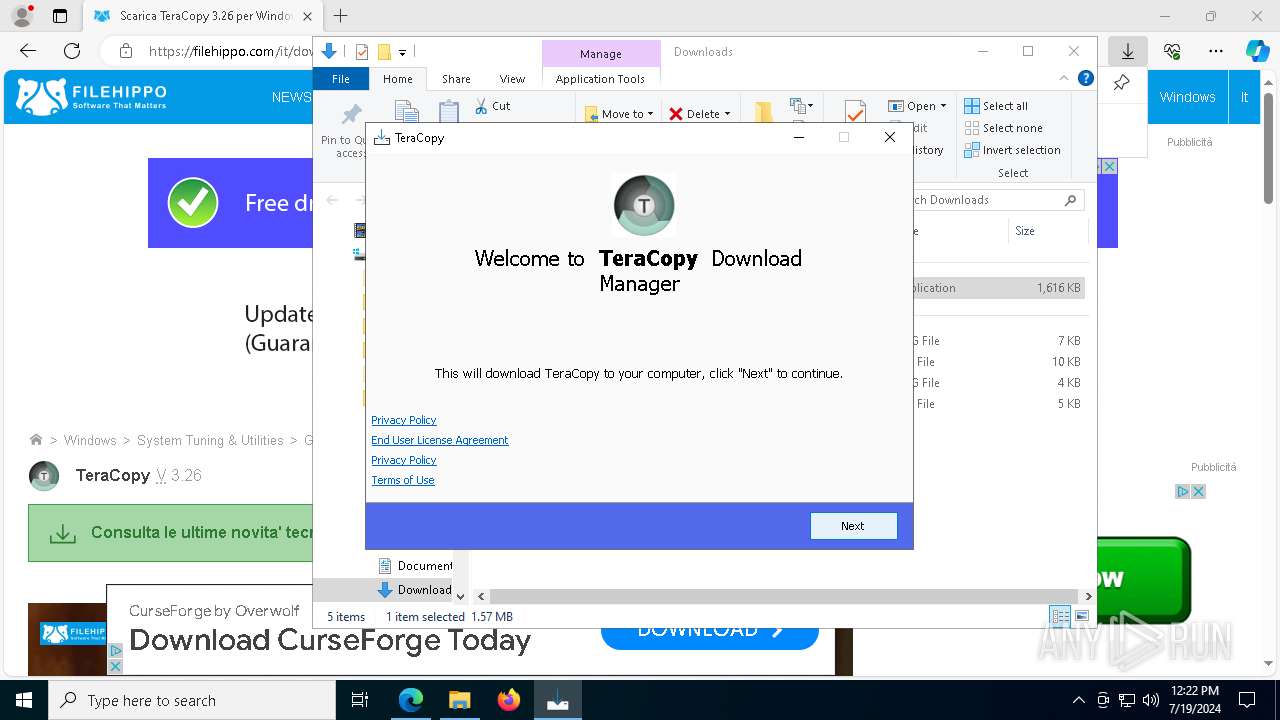Click the TeraCopy logo in the installer

644,205
